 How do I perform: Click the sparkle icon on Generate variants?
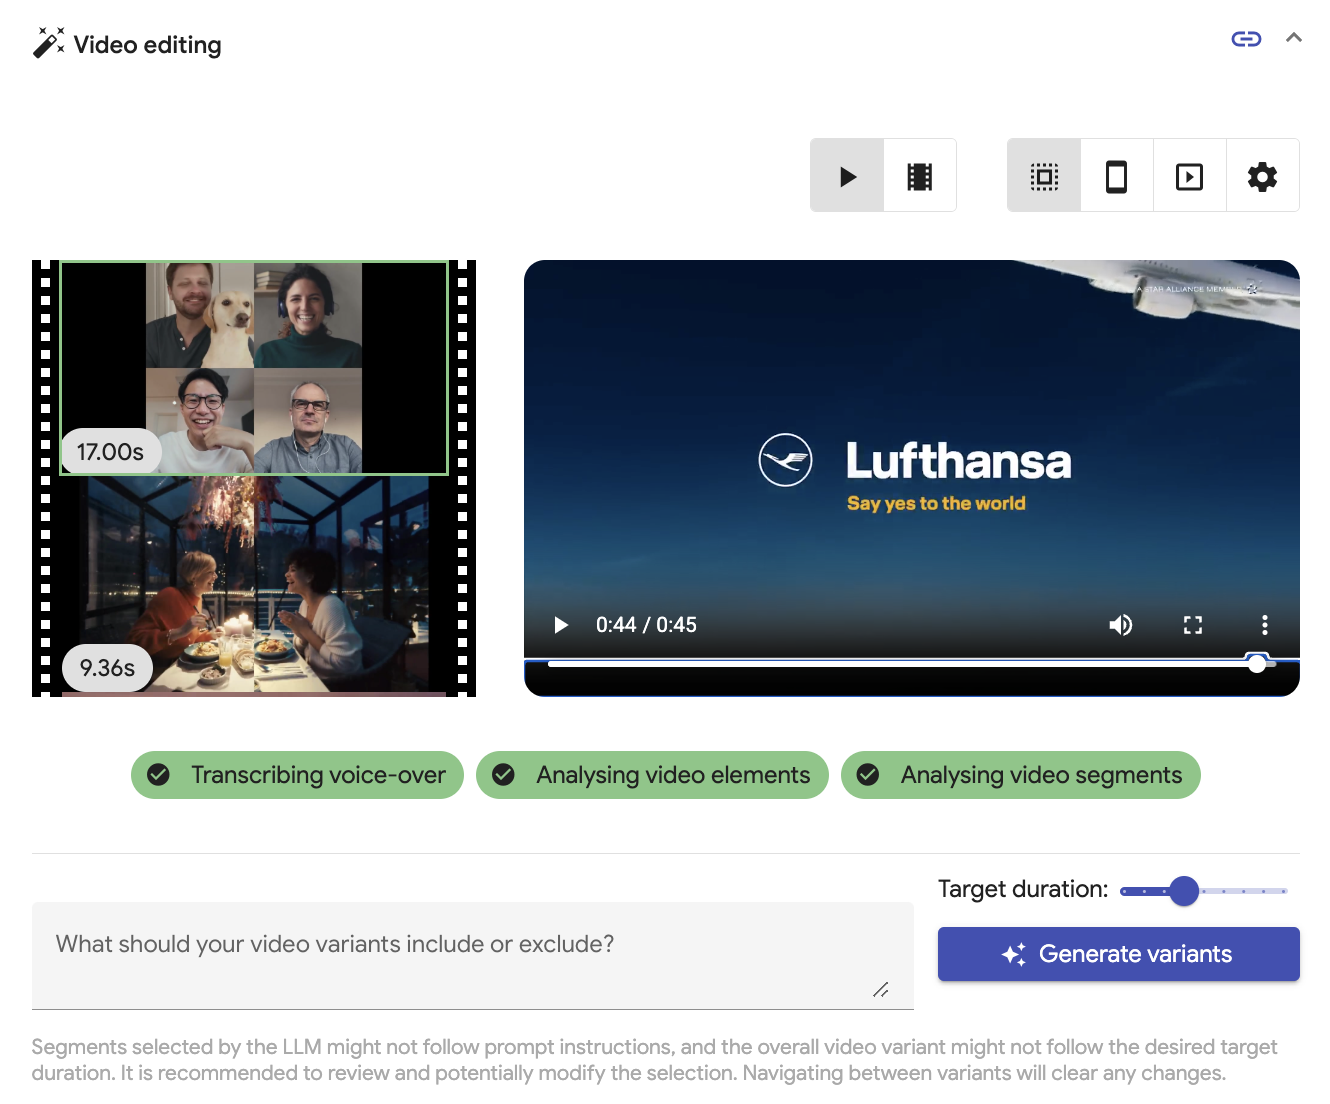point(1014,954)
